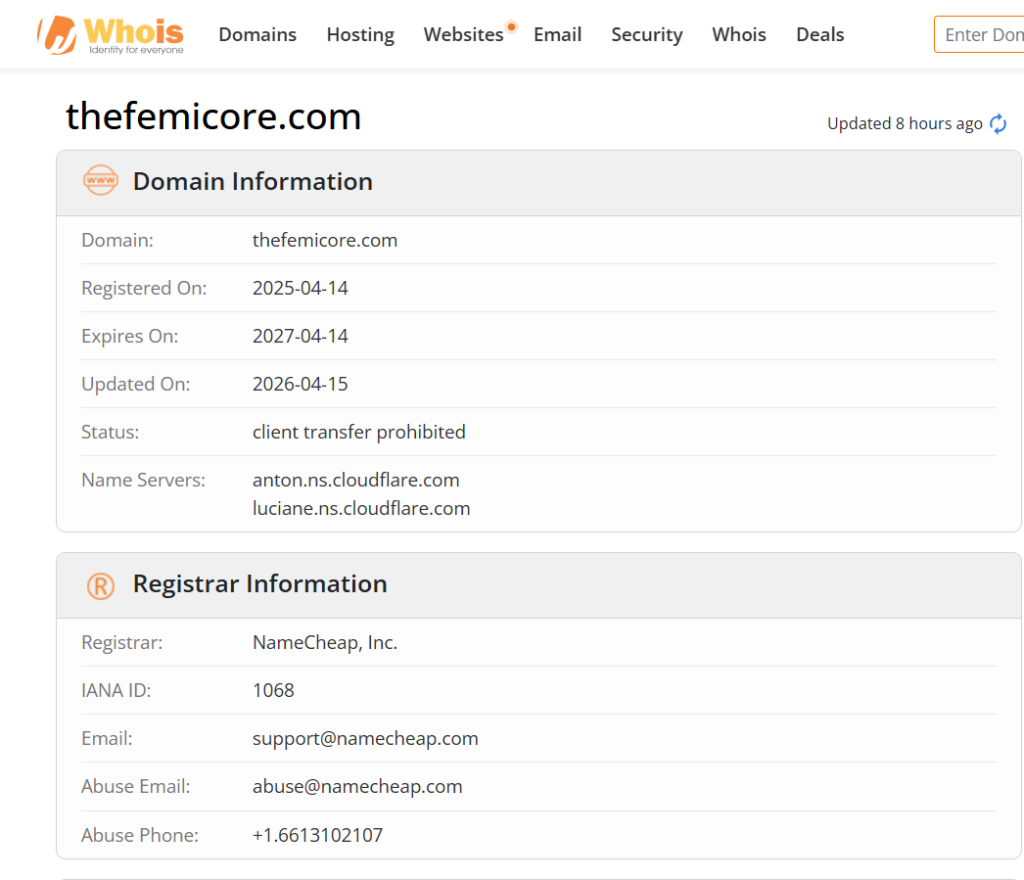Open the Whois menu item

739,35
